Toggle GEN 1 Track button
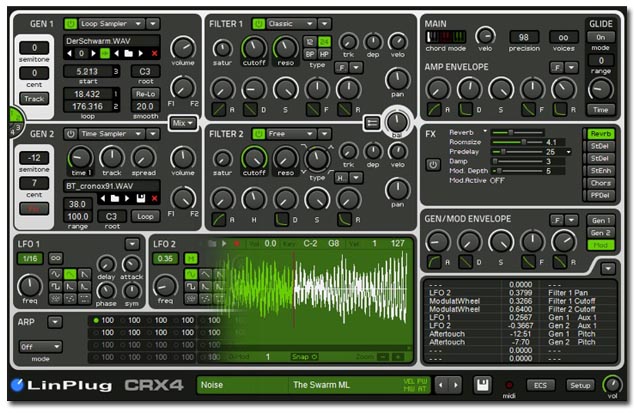Viewport: 634px width, 413px height. [34, 99]
